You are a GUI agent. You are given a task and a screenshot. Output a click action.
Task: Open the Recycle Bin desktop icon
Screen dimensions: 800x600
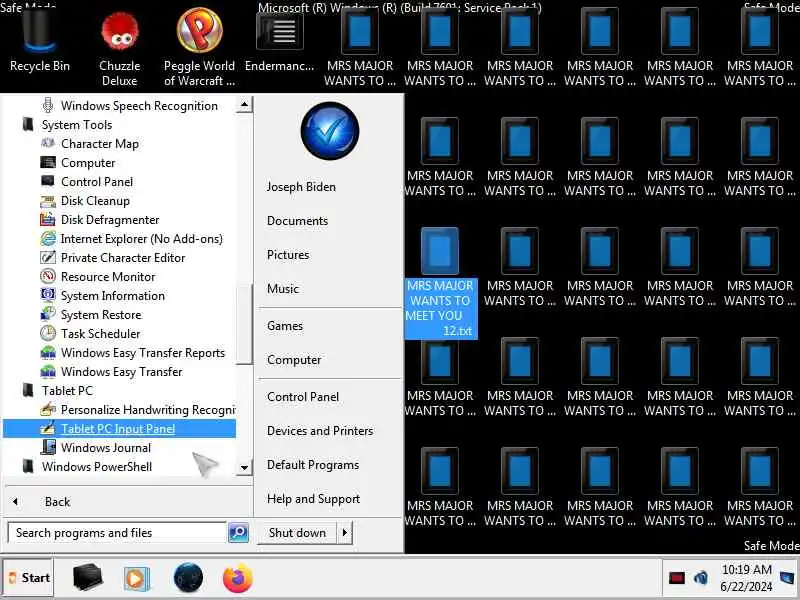pos(39,38)
